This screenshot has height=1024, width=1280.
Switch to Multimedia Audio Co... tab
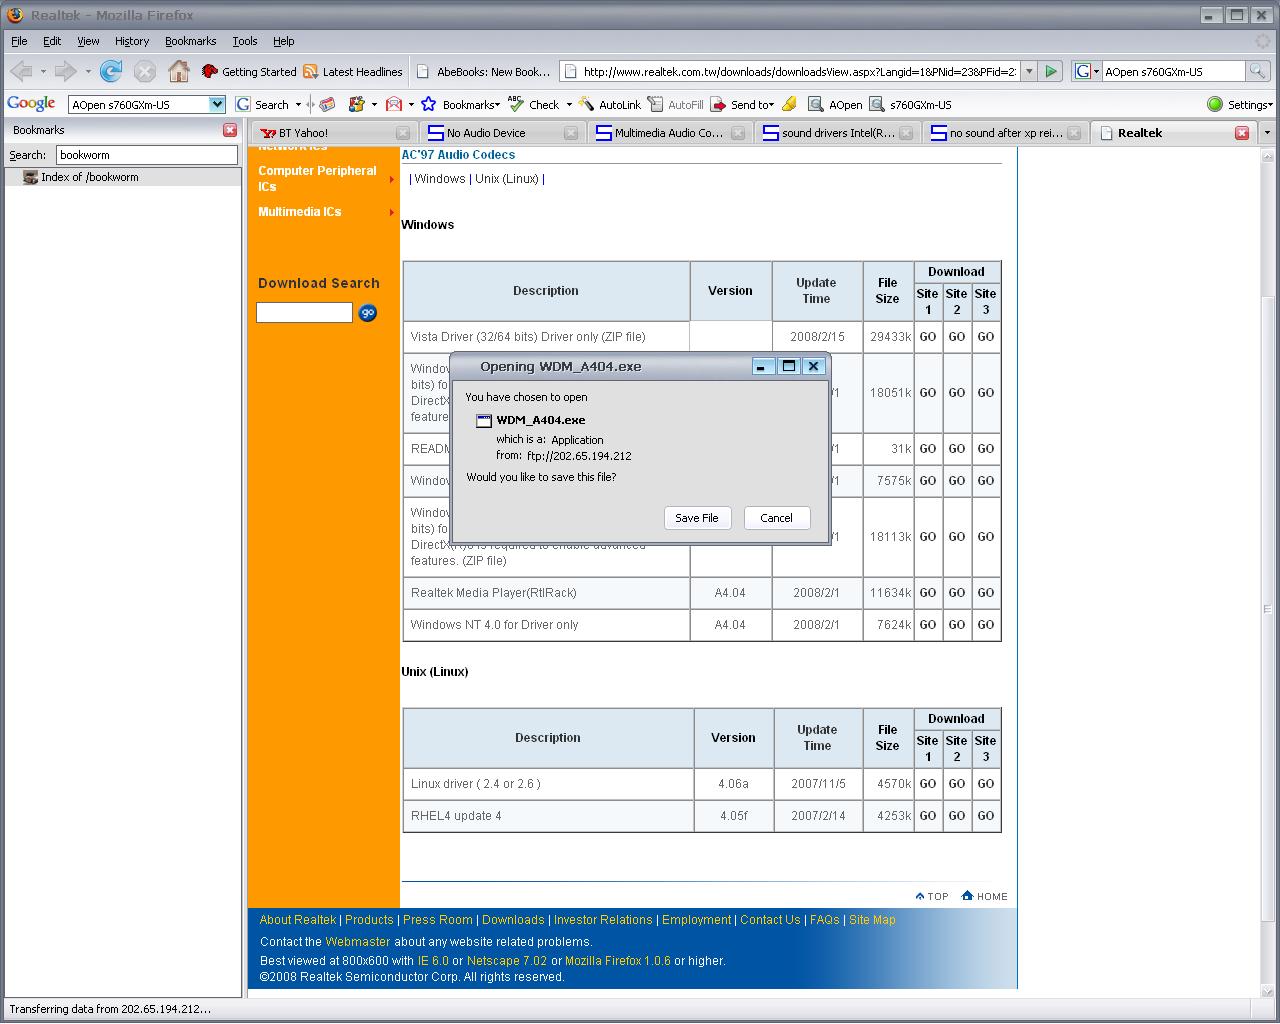click(x=670, y=133)
